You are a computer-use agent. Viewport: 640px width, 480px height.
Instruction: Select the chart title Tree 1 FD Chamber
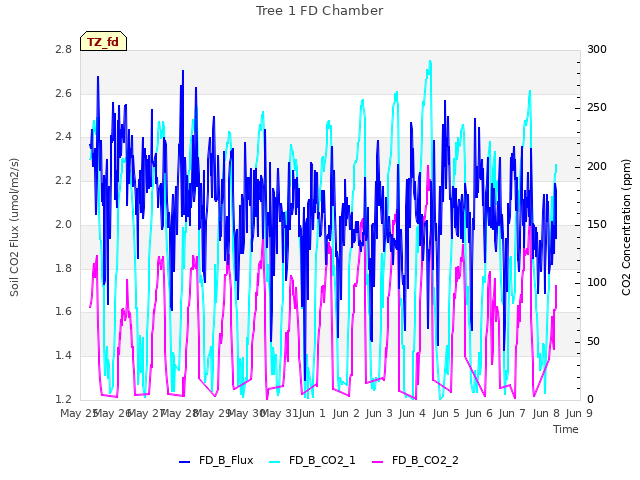click(319, 11)
